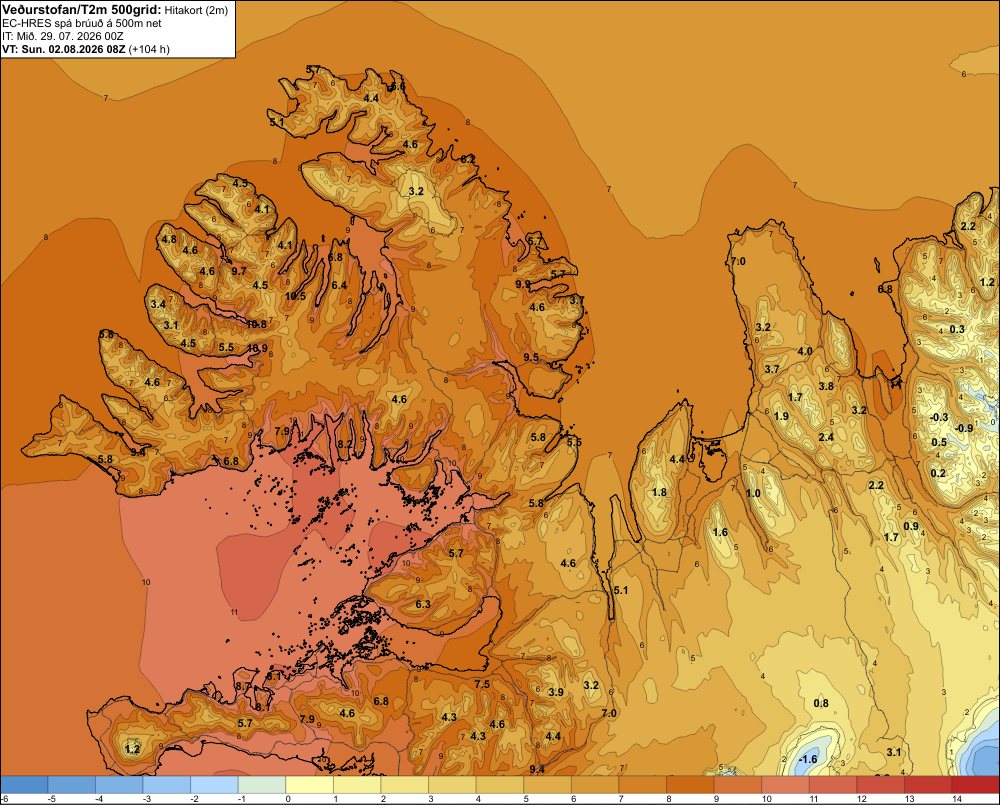Click the 6.3 temperature value

[423, 604]
